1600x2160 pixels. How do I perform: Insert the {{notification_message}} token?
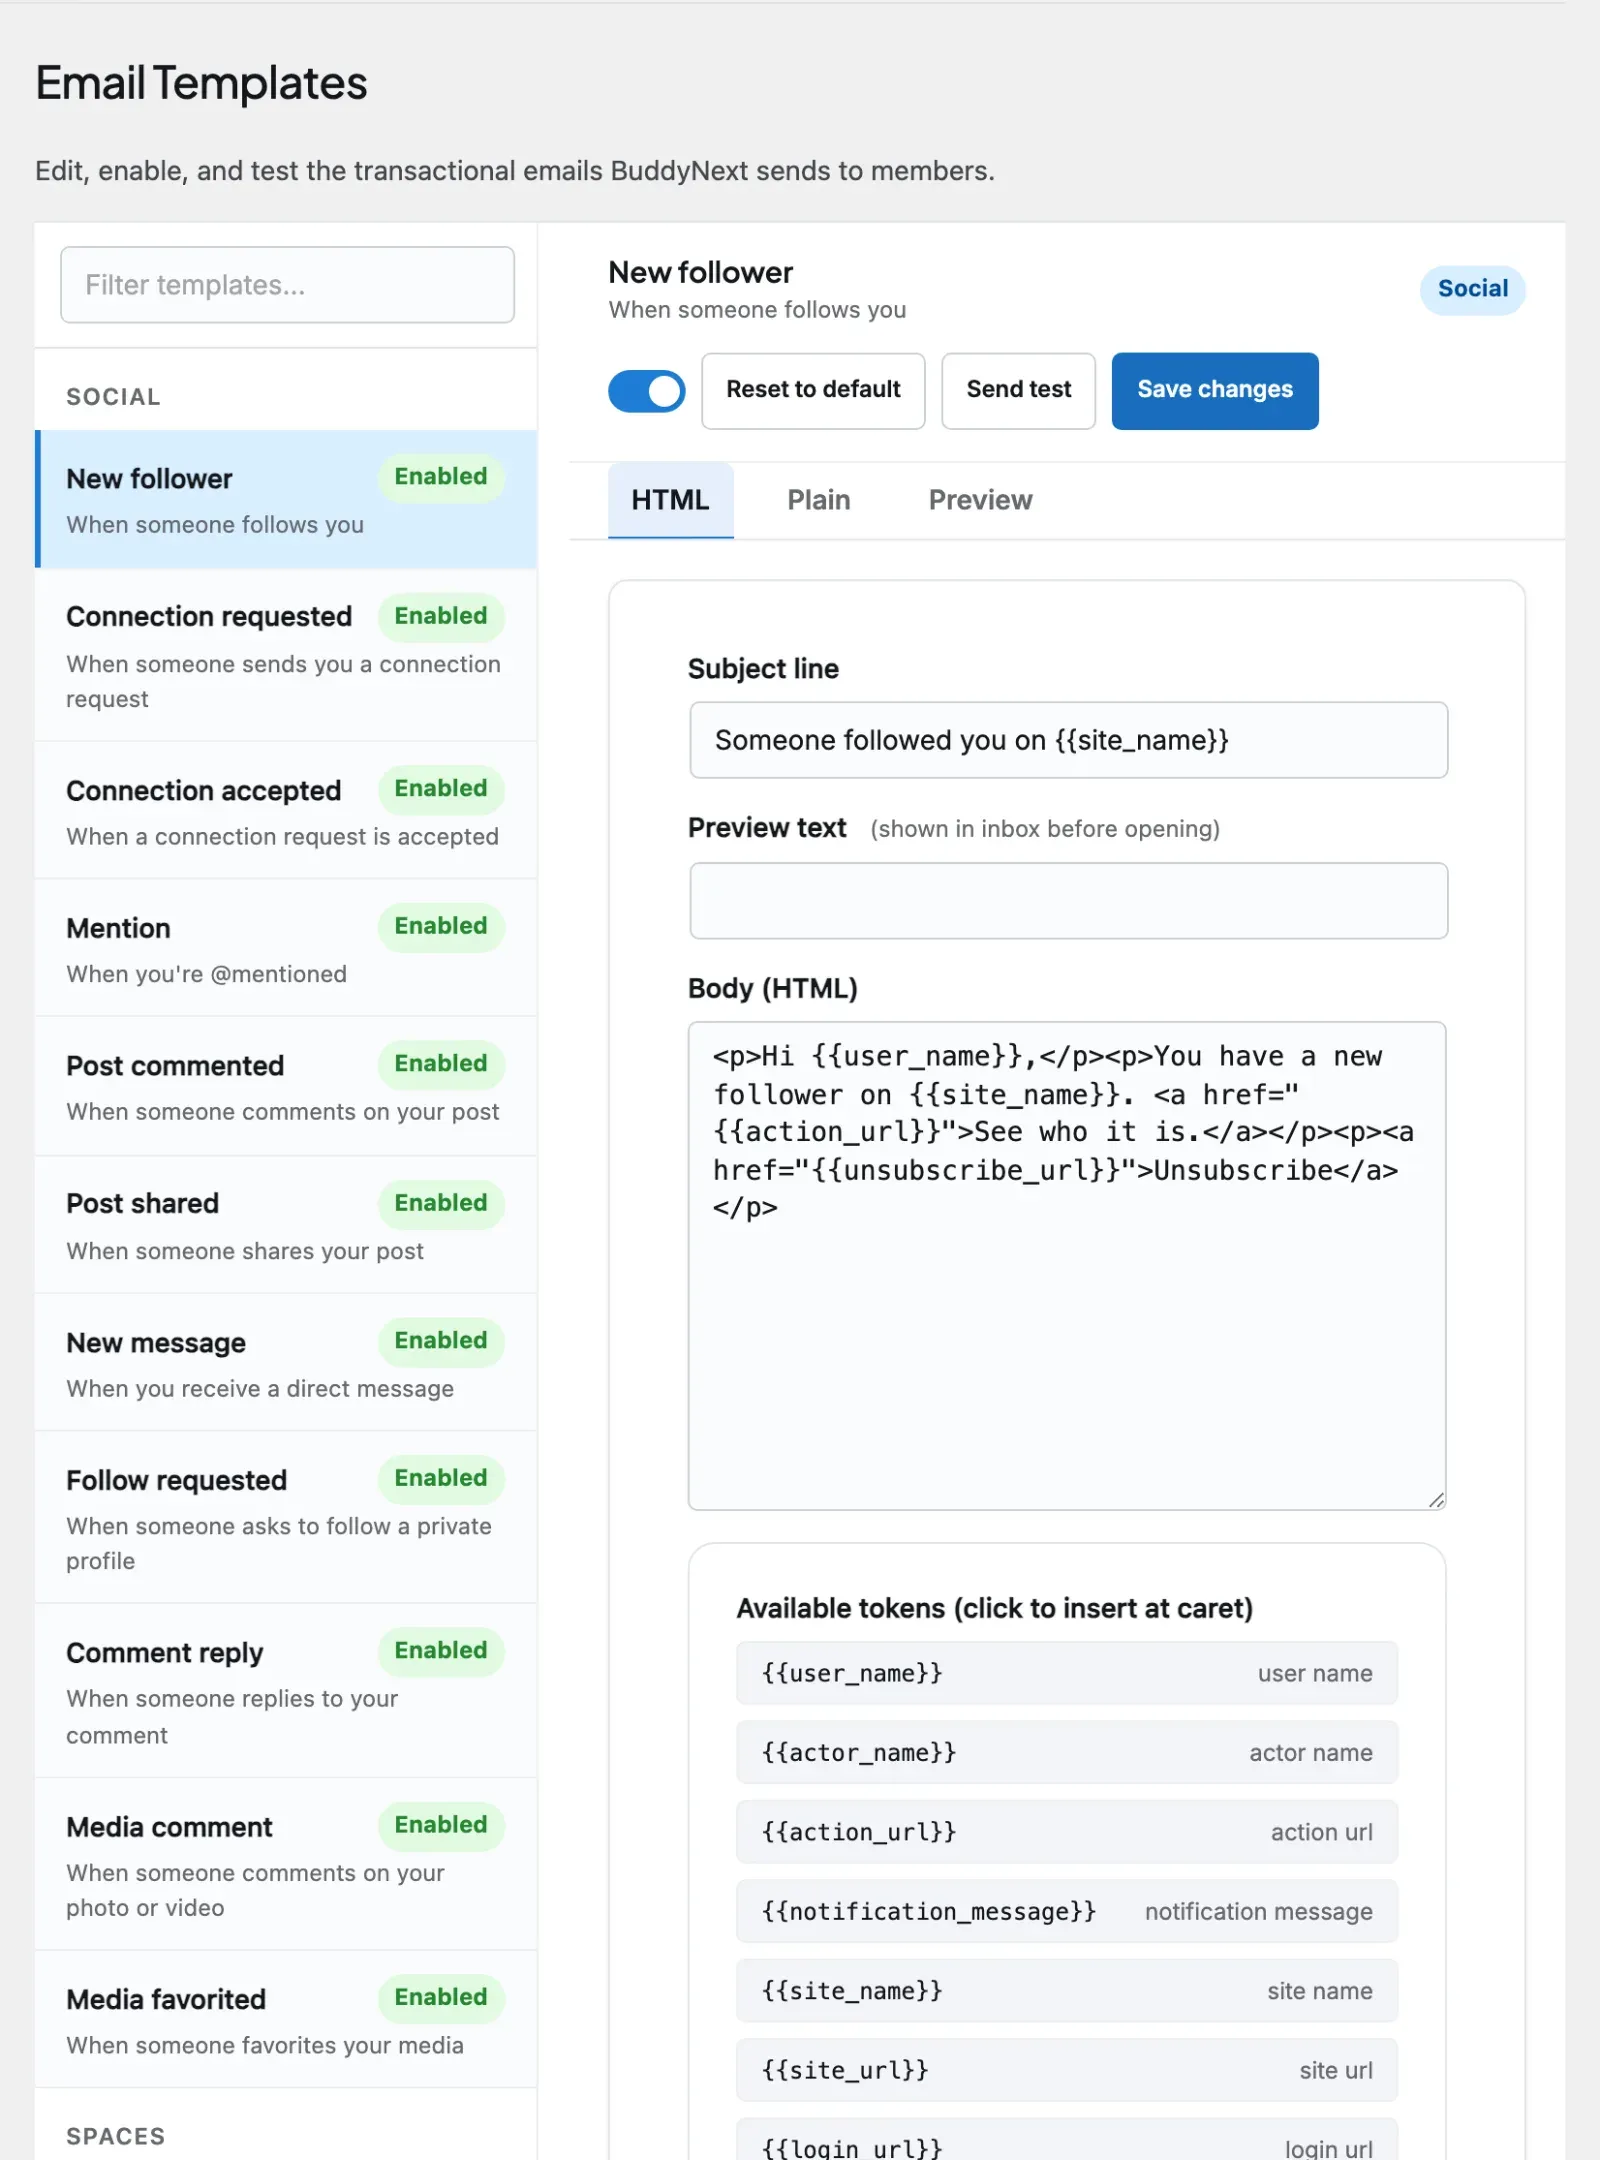pos(1067,1911)
